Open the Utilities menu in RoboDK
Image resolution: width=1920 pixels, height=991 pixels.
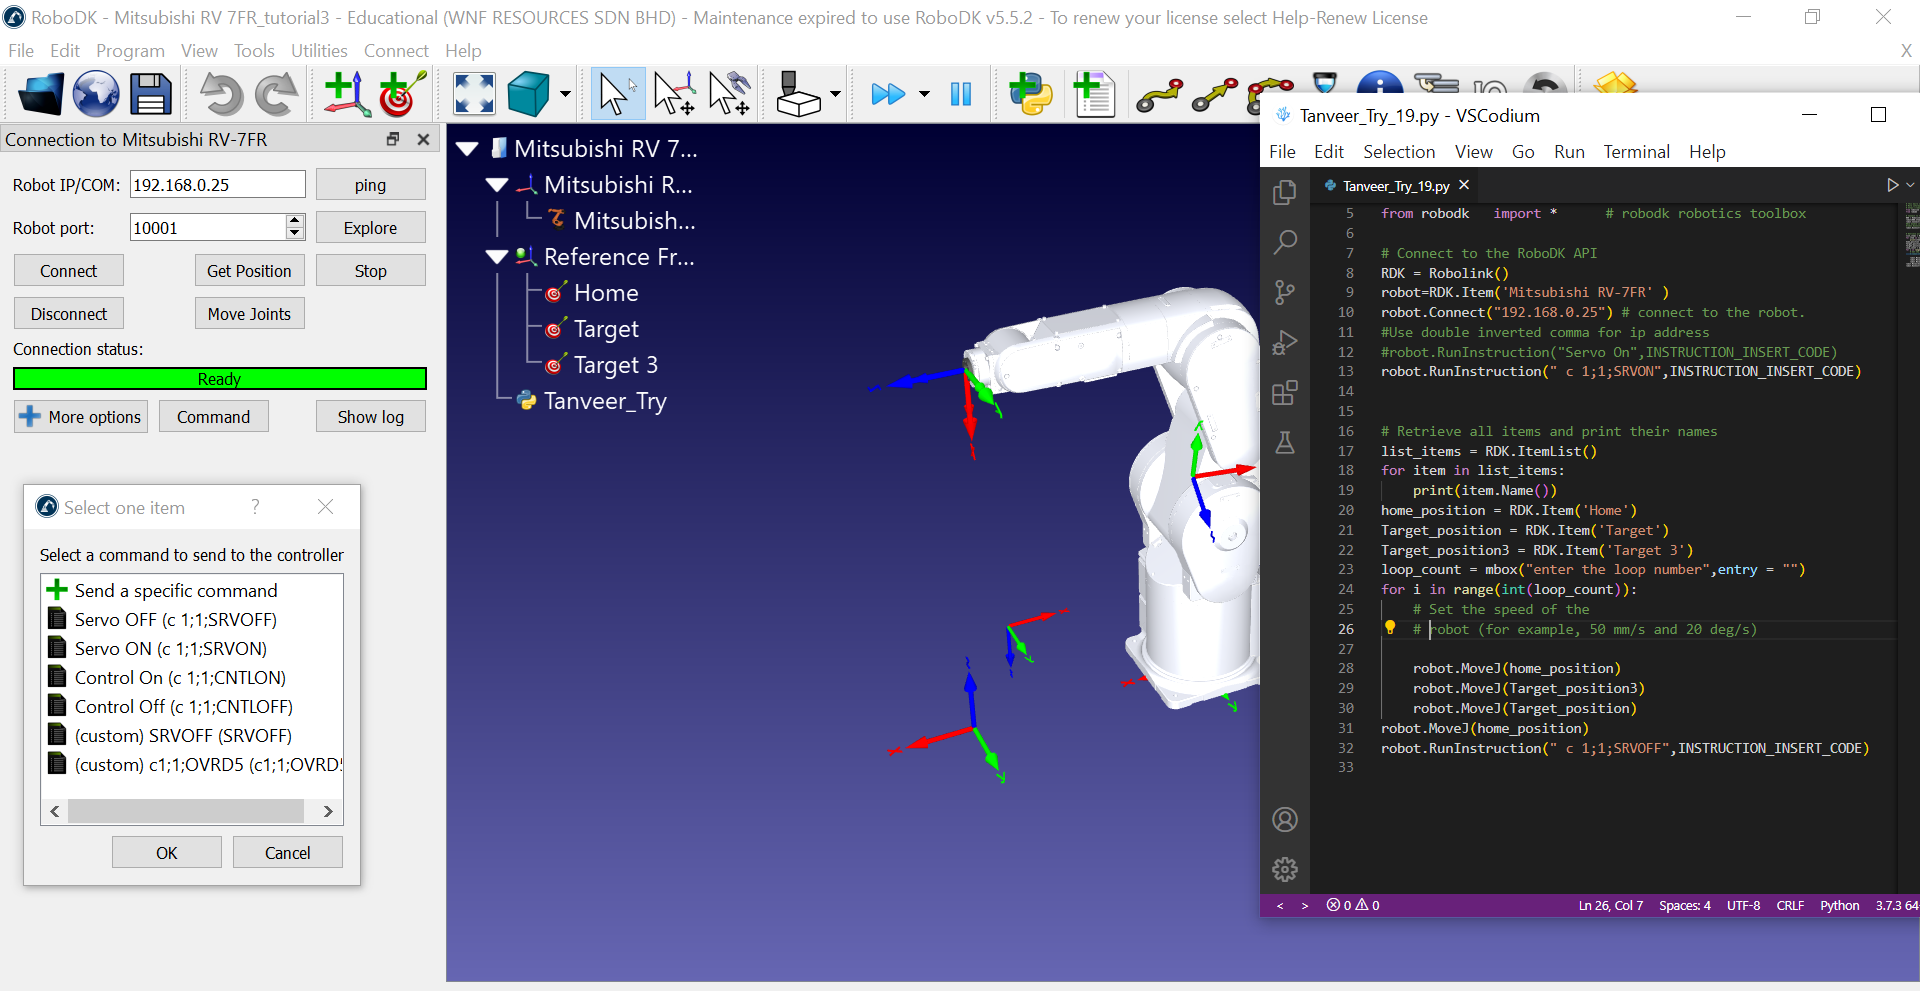click(319, 51)
